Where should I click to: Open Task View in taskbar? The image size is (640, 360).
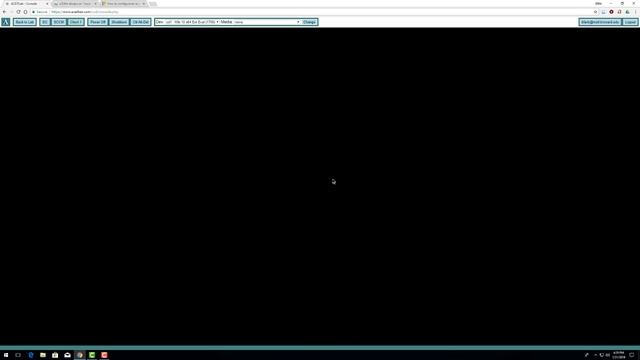pyautogui.click(x=18, y=355)
